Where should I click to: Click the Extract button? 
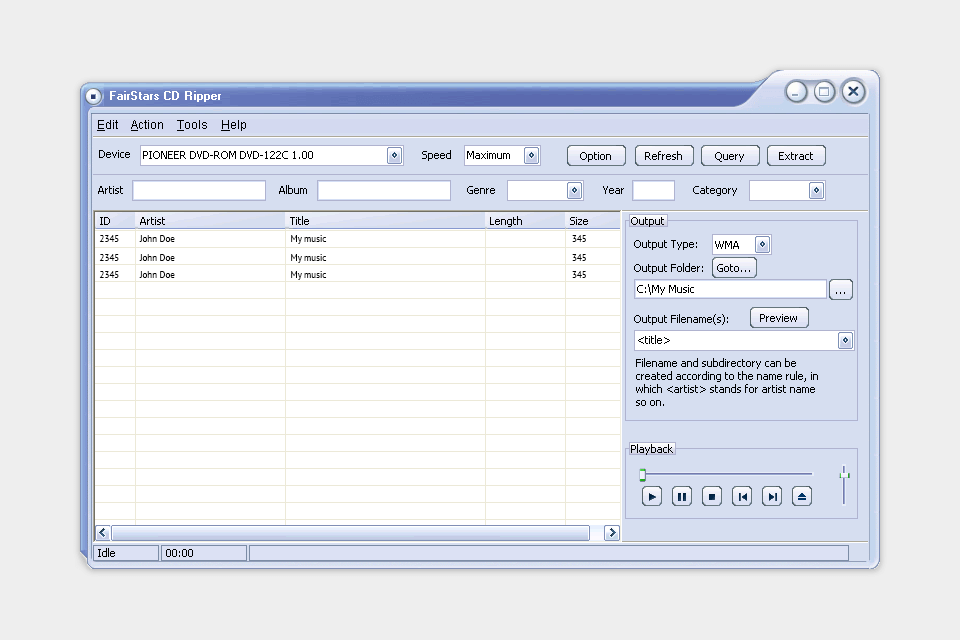point(796,156)
